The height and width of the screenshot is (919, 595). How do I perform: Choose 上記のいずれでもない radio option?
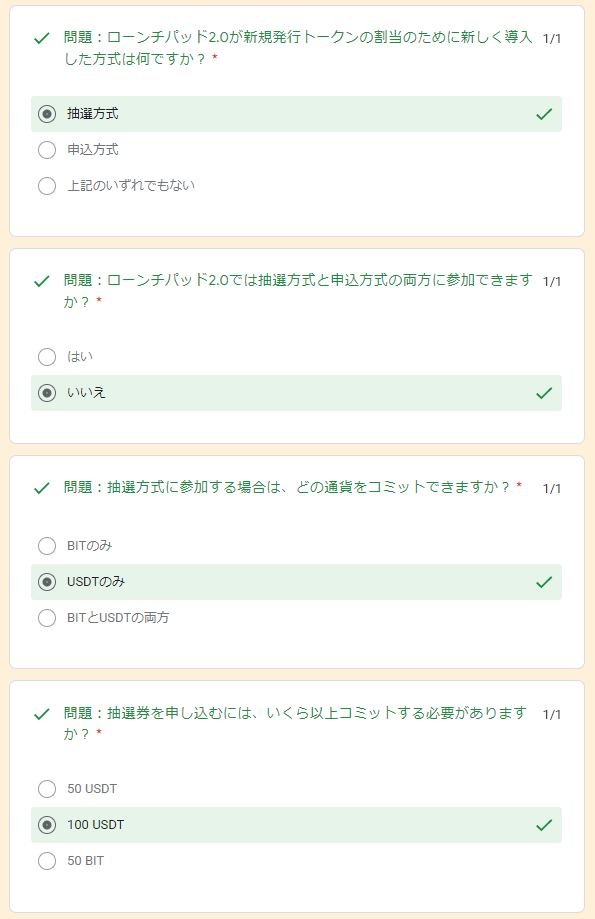47,186
